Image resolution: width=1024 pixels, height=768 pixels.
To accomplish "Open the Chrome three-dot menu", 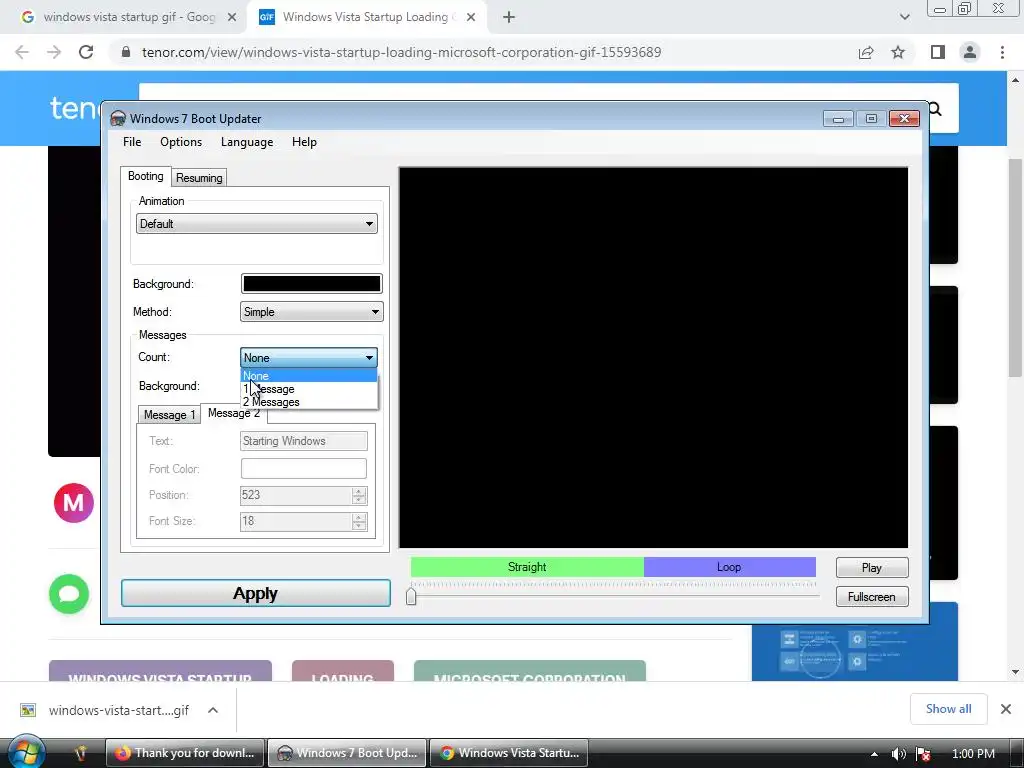I will pyautogui.click(x=1002, y=52).
